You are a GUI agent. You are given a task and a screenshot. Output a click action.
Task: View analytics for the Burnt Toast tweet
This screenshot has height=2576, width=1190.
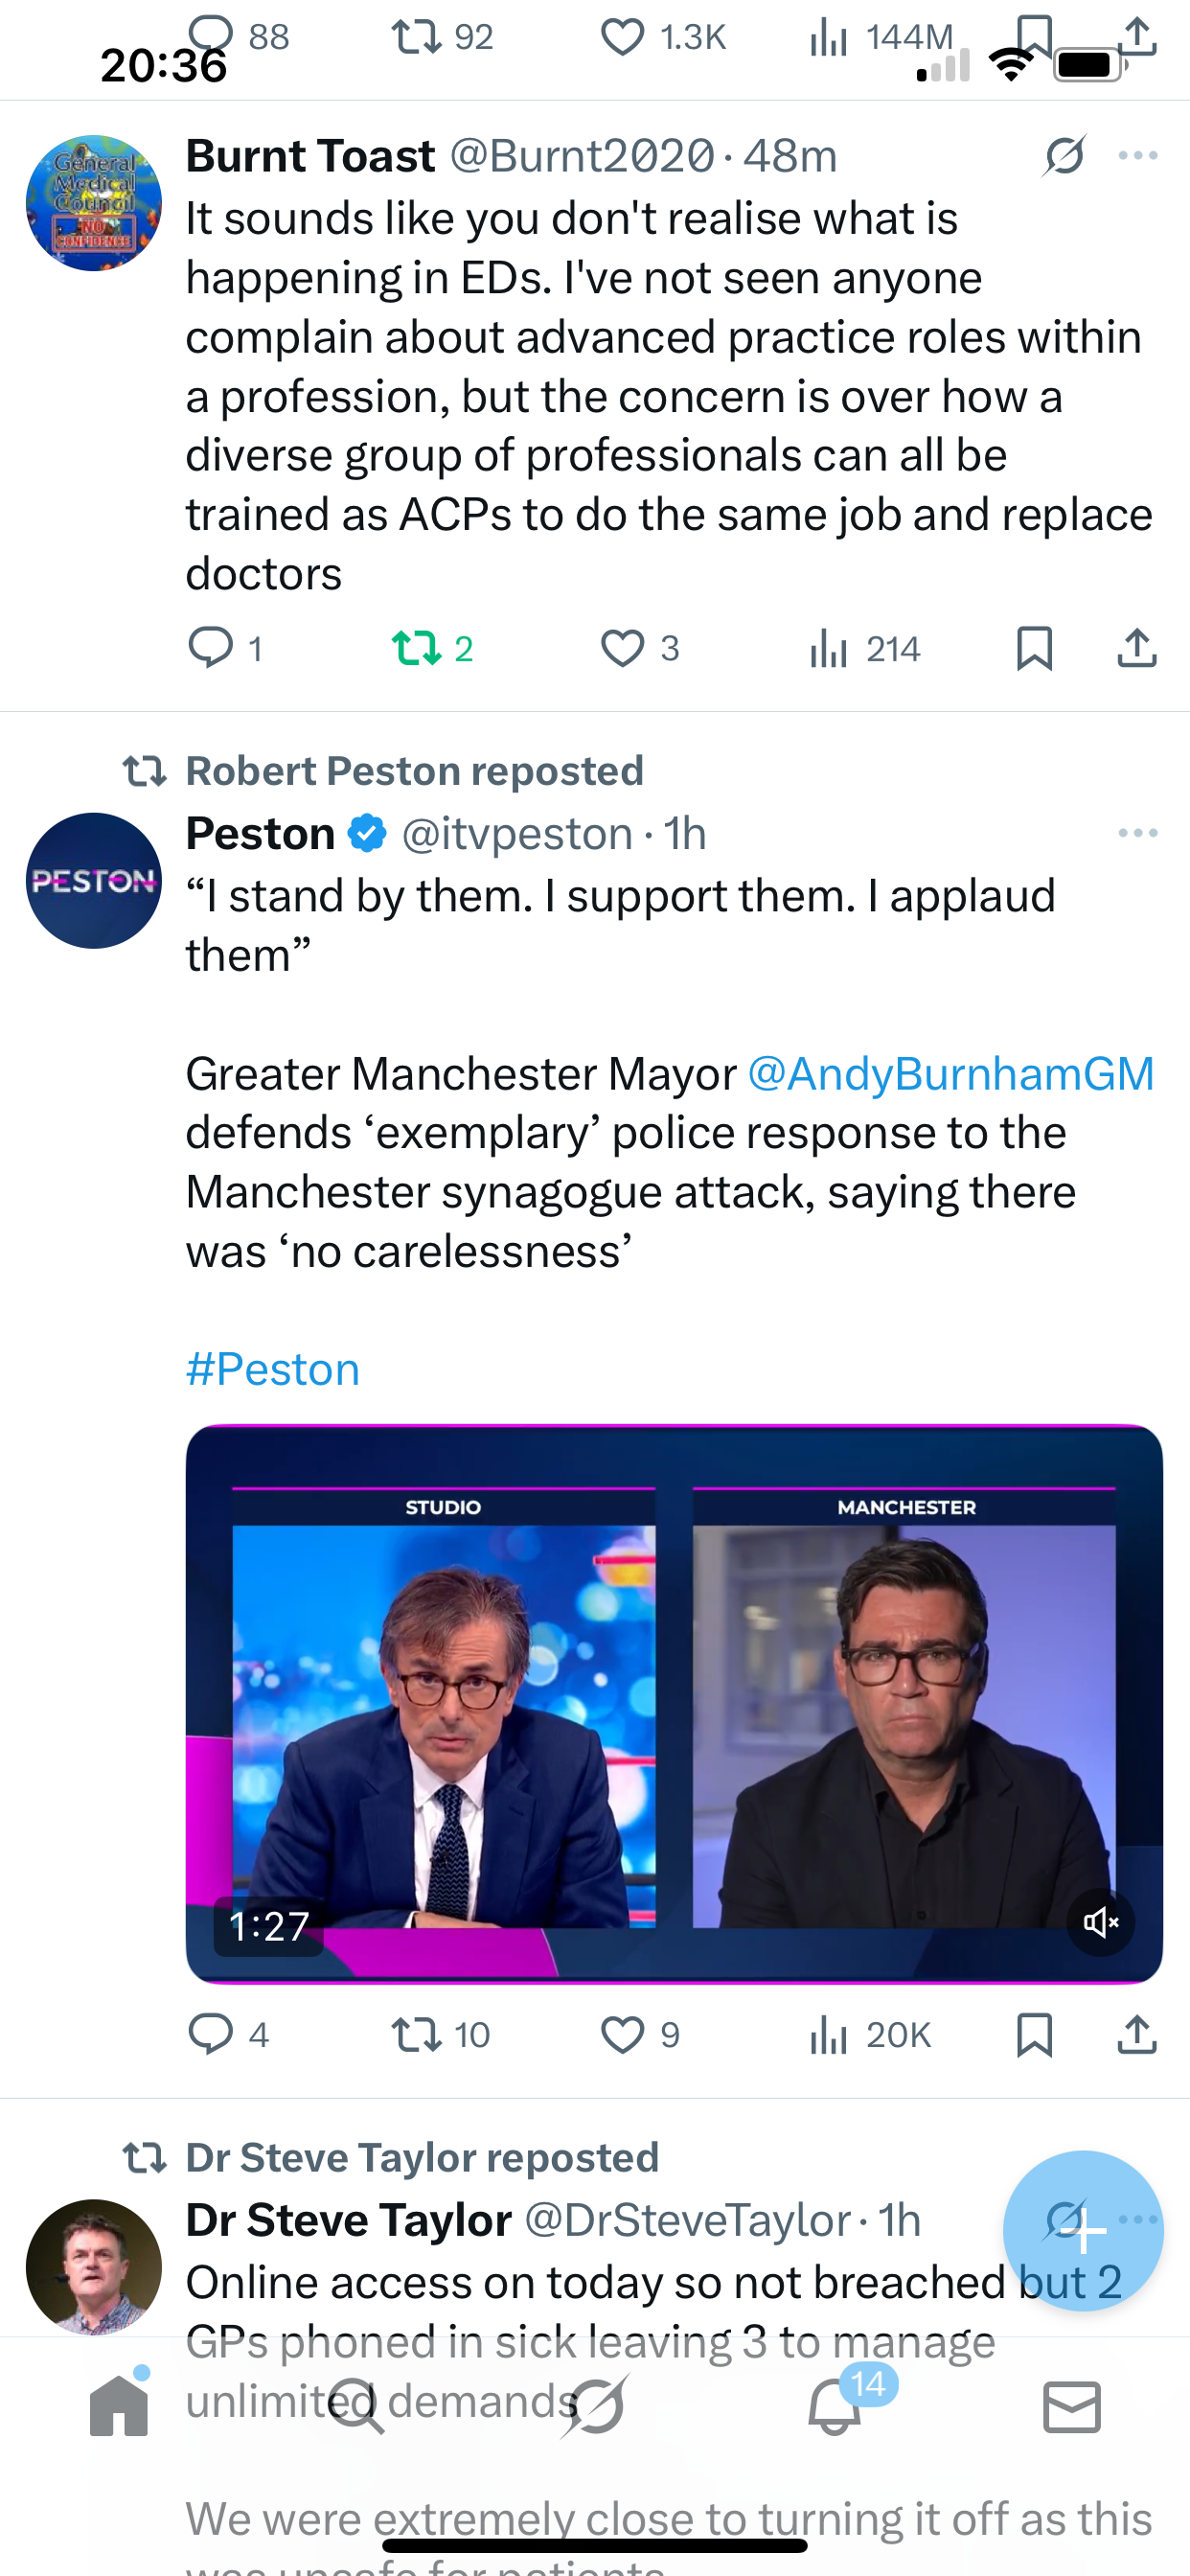(830, 648)
